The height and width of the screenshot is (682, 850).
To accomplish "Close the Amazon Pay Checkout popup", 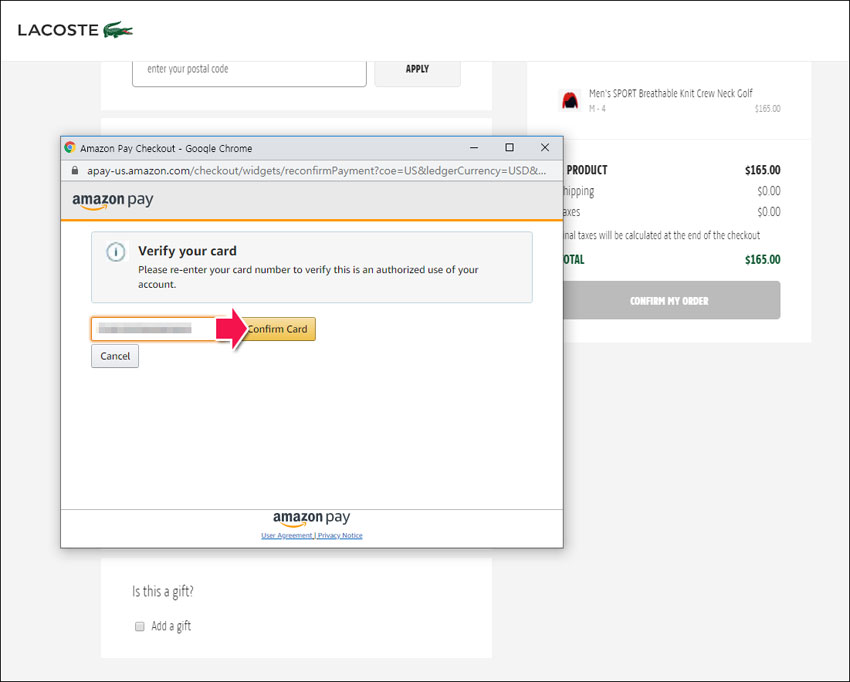I will tap(545, 147).
